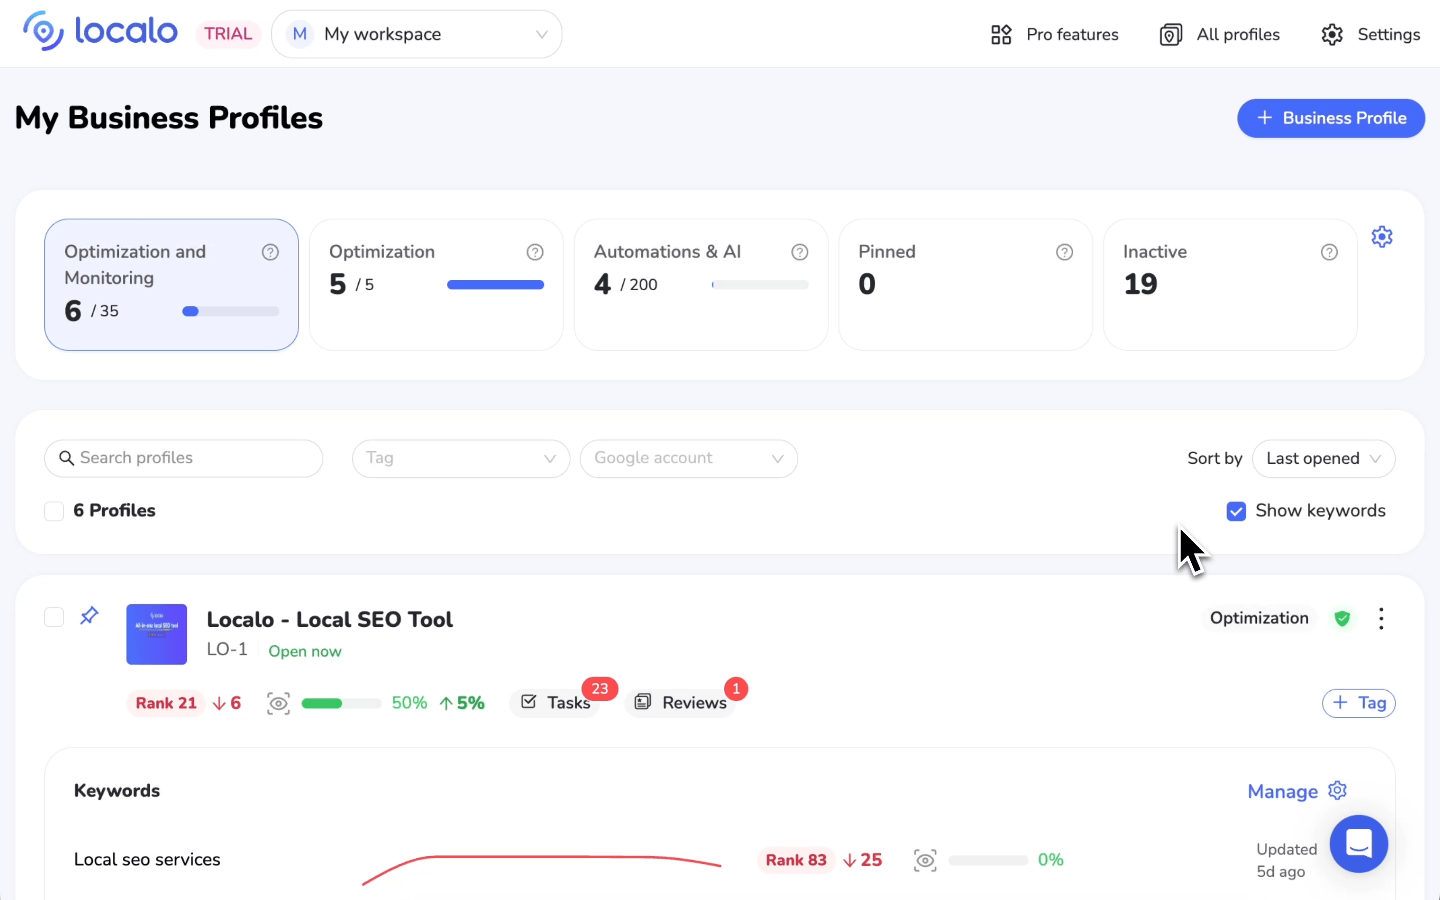Open Pro features in top navigation
This screenshot has width=1440, height=900.
1054,35
